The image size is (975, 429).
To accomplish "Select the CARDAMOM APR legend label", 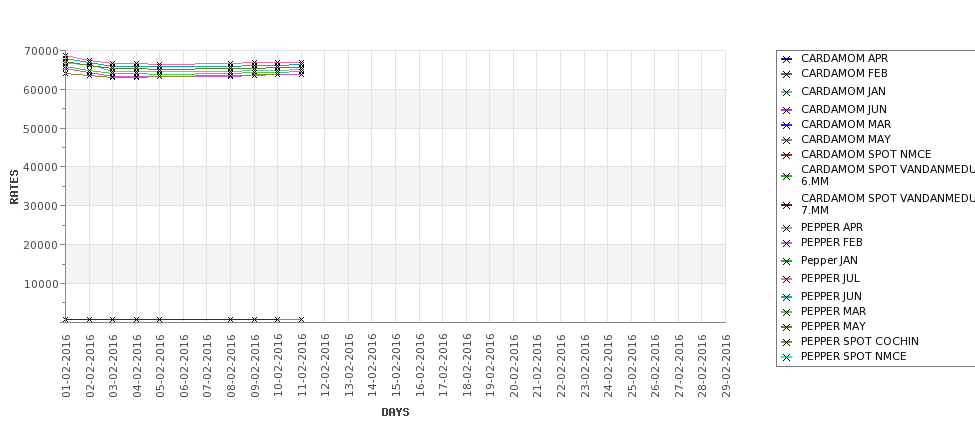I will [844, 58].
